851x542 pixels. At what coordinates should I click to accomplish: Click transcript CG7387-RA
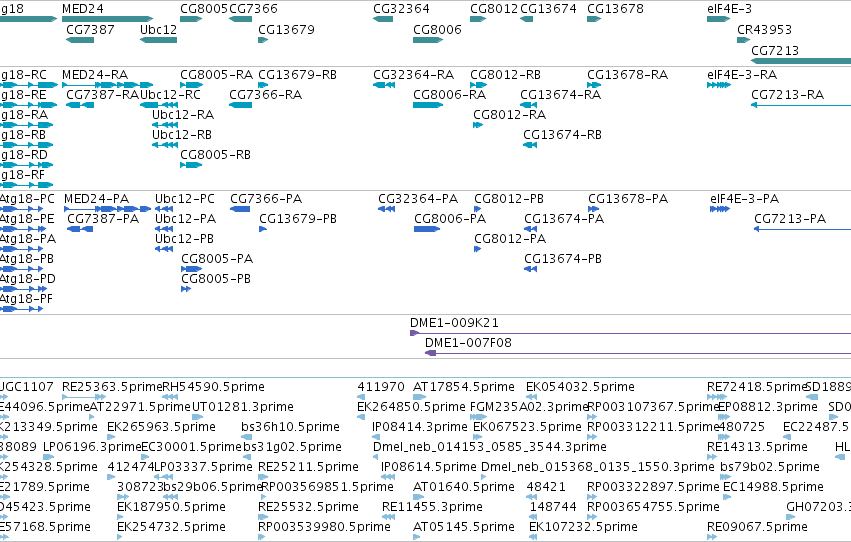(x=80, y=105)
